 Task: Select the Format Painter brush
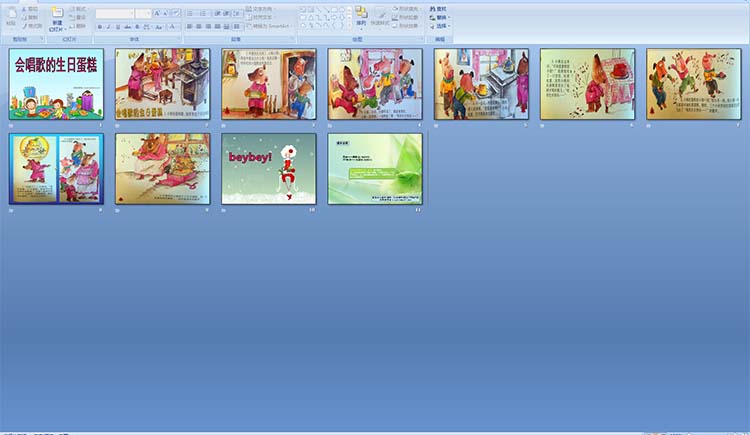click(x=23, y=26)
